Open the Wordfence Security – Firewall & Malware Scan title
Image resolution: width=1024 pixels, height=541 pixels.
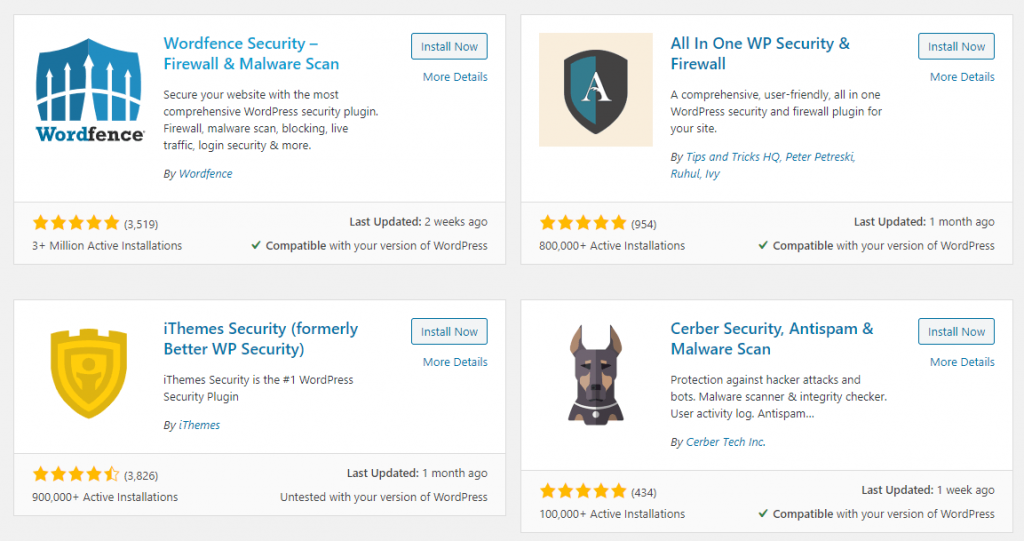(x=251, y=54)
